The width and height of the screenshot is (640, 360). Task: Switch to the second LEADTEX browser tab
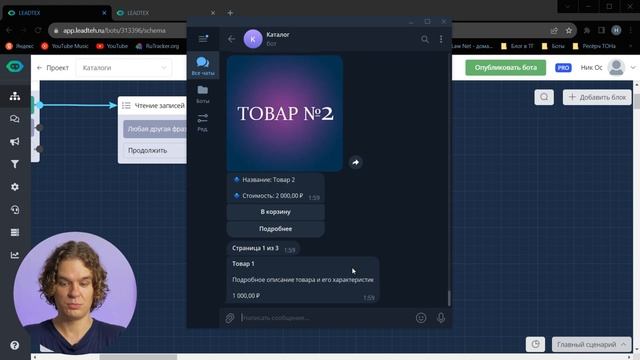coord(165,13)
